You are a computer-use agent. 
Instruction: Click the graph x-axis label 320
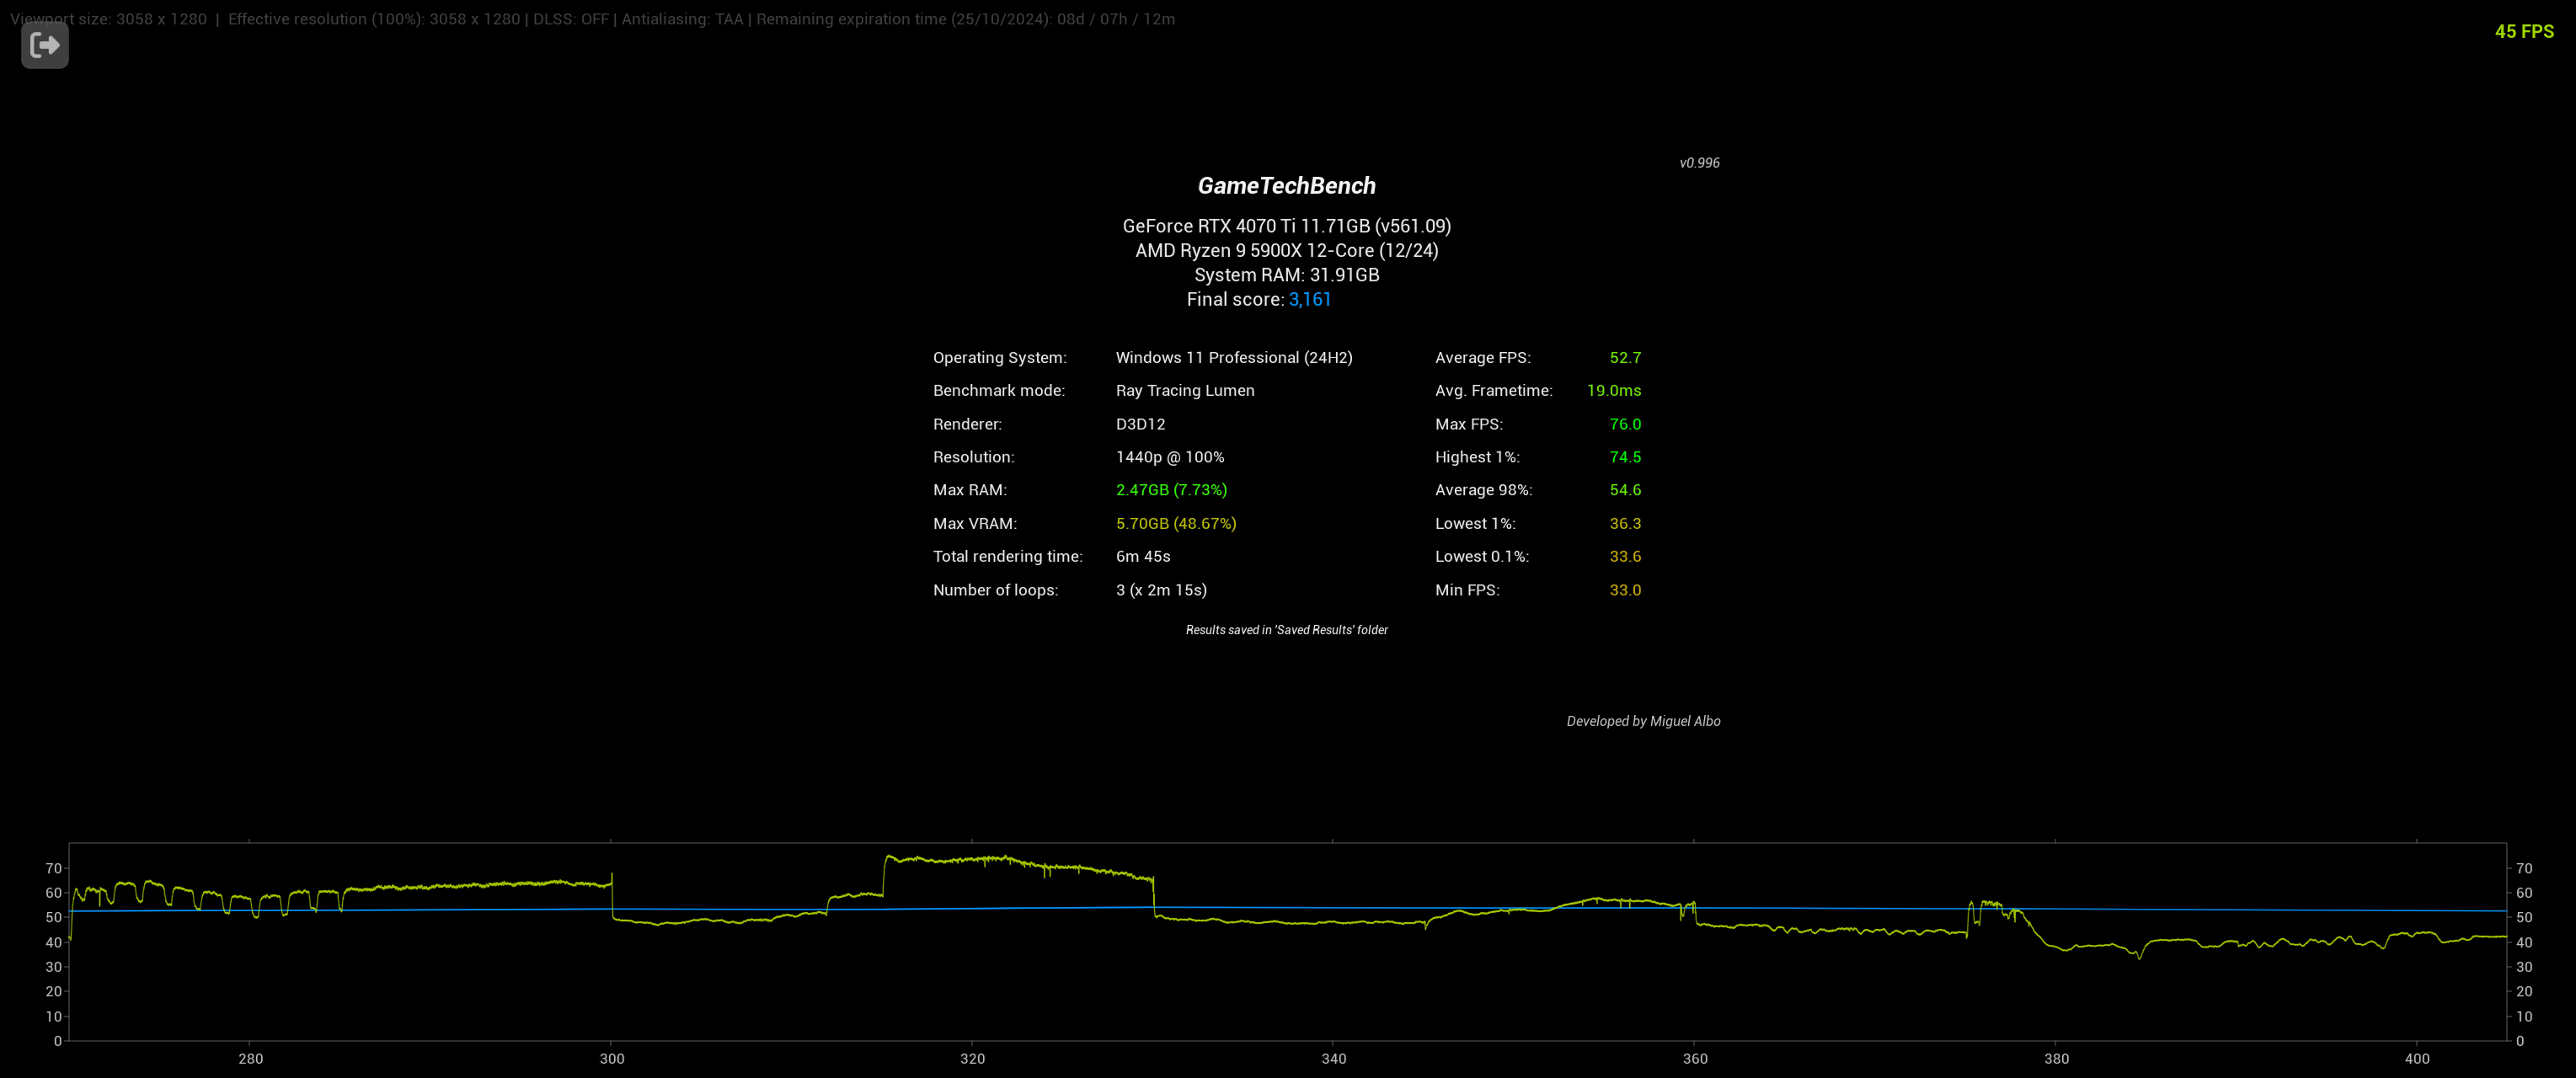972,1059
